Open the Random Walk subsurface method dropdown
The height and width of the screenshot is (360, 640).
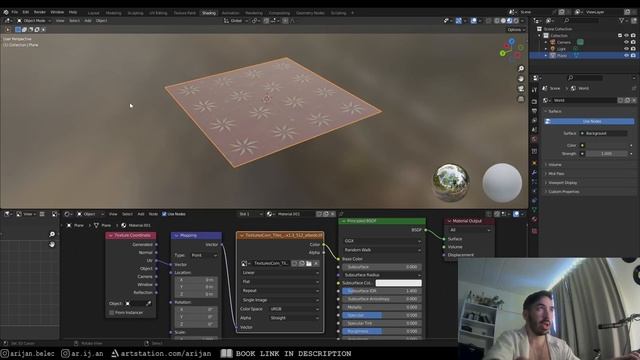point(382,250)
